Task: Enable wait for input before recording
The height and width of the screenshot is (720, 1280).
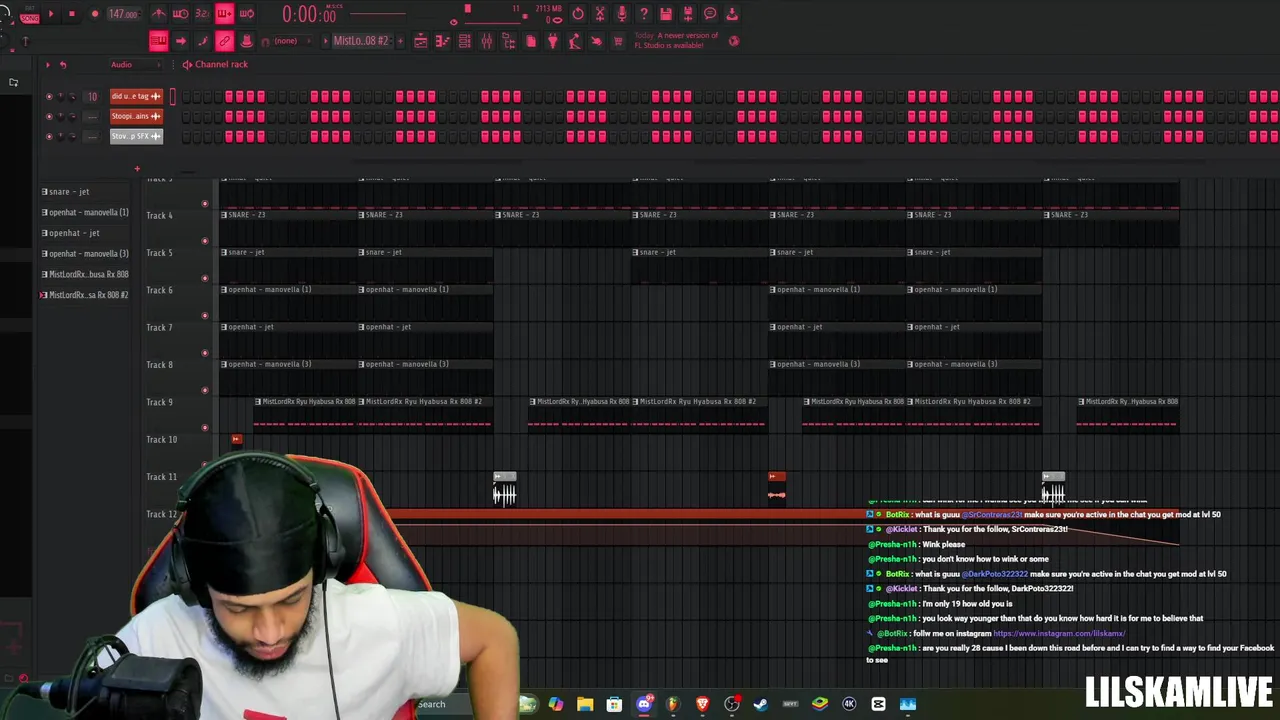Action: click(x=181, y=14)
